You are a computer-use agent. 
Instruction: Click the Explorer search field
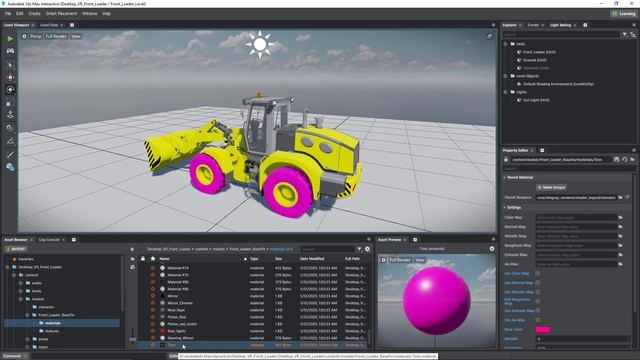562,35
